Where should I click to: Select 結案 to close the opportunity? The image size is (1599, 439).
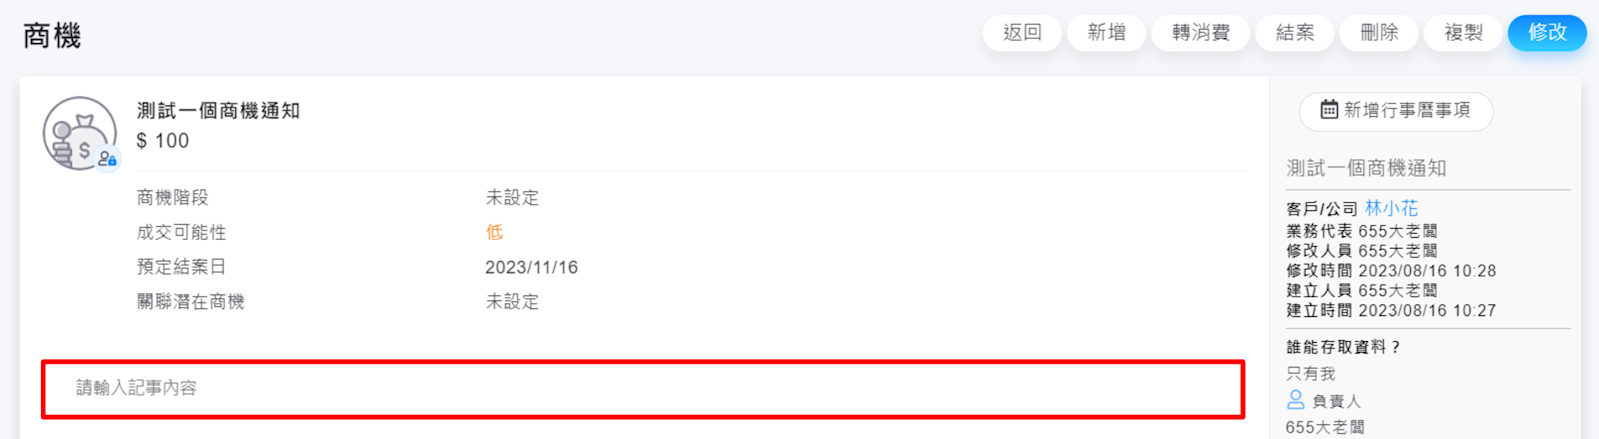1295,33
